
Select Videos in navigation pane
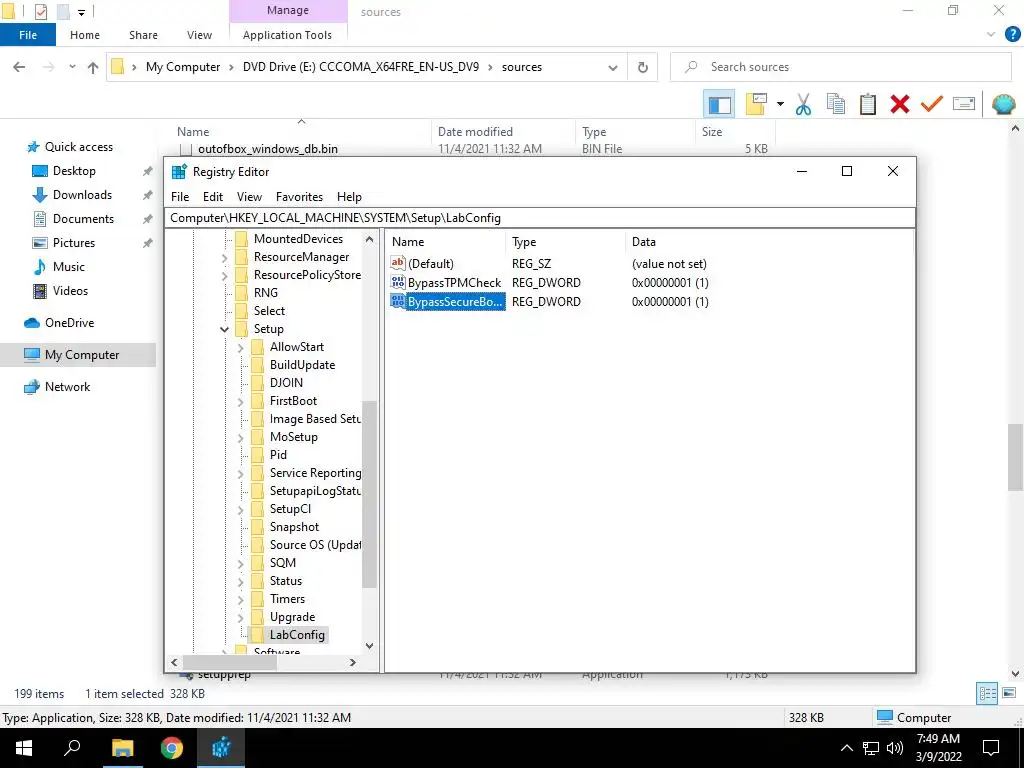coord(70,291)
